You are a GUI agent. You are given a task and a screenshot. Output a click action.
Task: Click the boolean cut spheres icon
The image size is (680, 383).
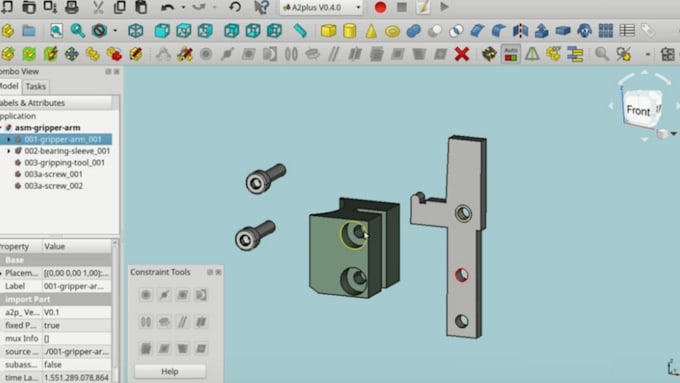coord(435,31)
